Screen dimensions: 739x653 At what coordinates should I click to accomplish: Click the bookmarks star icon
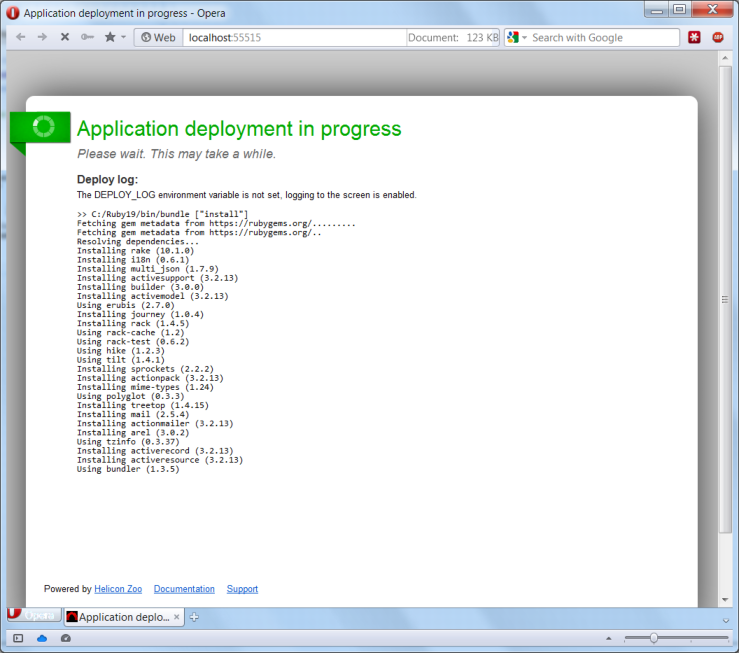click(x=109, y=37)
